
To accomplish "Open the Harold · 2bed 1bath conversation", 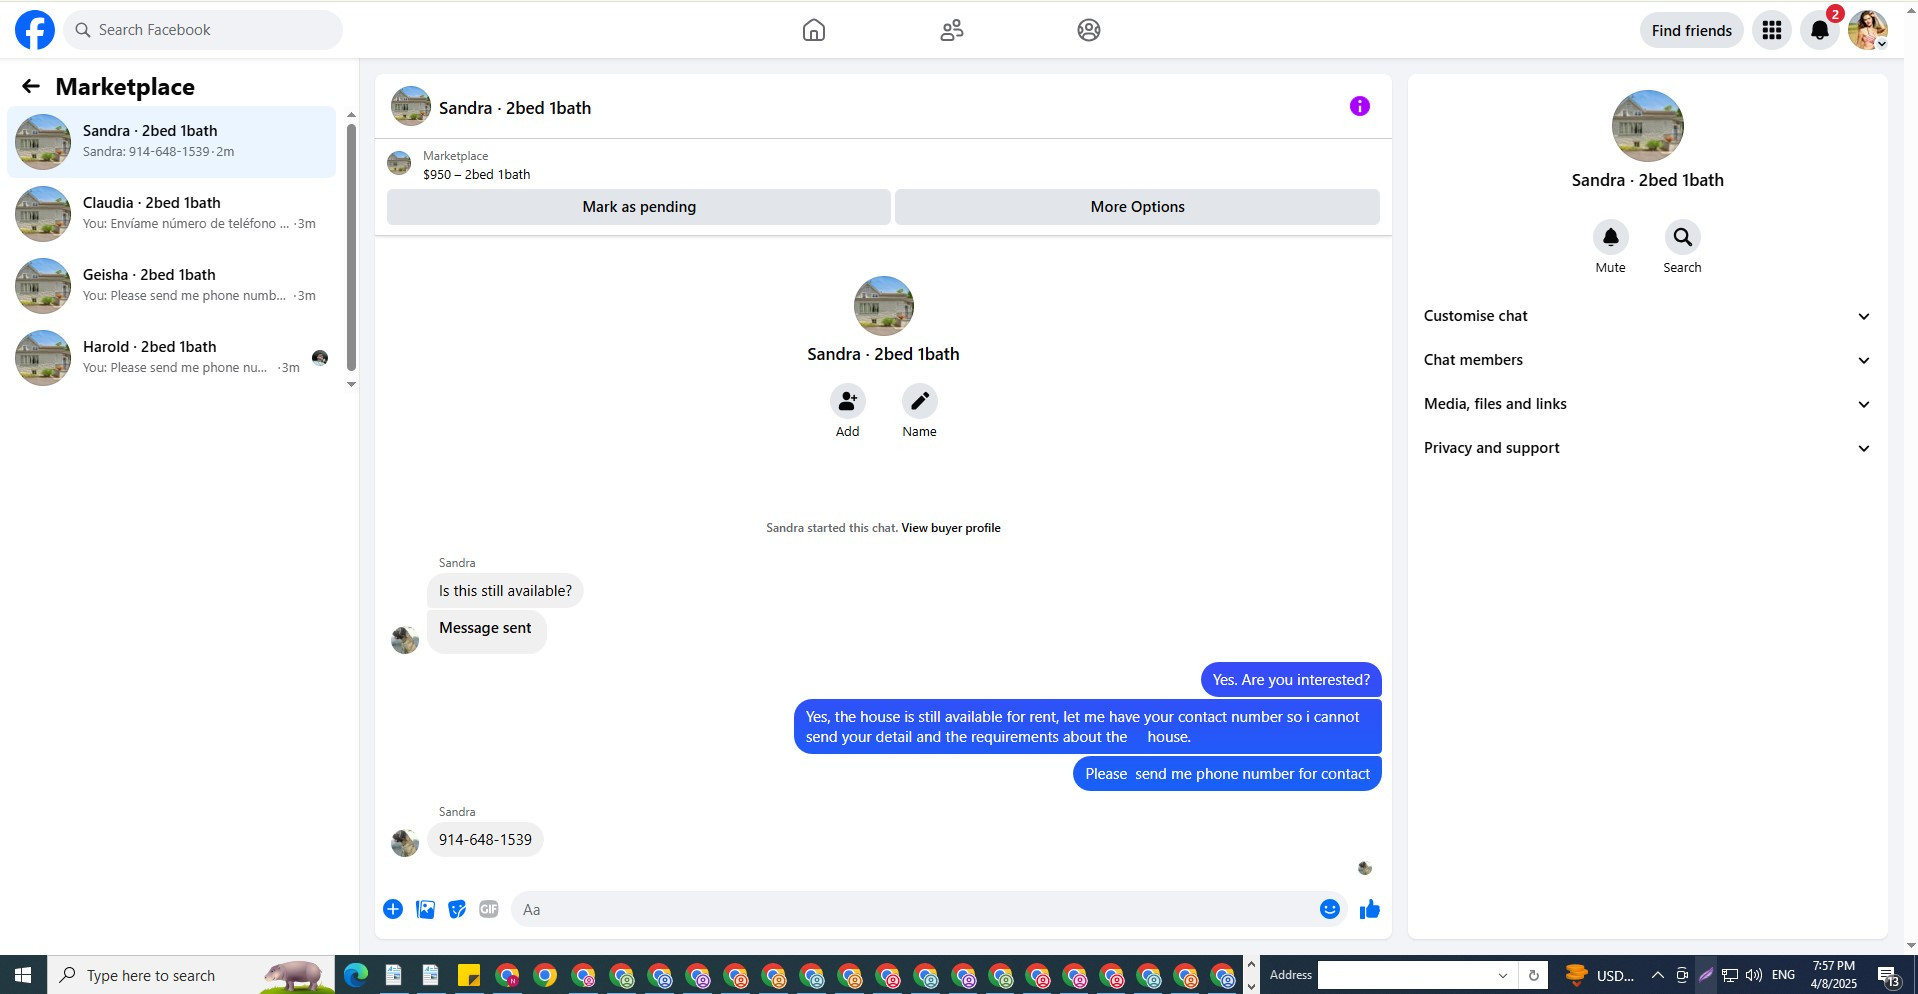I will [x=172, y=357].
